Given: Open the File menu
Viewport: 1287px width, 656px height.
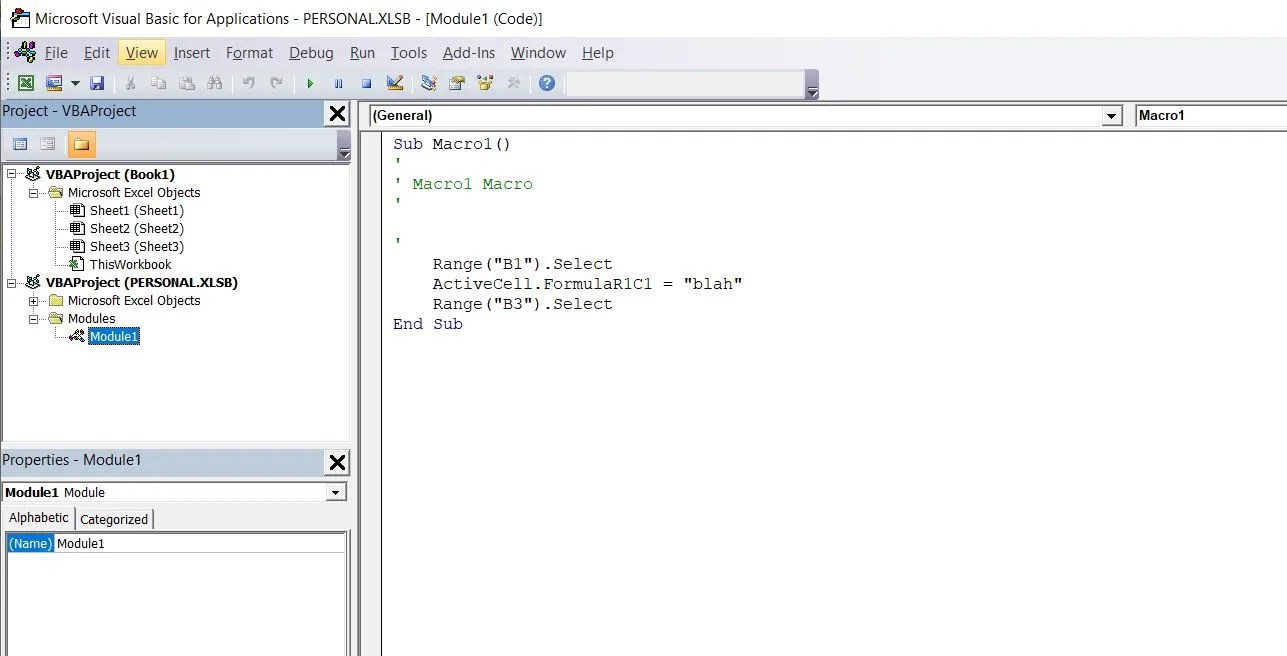Looking at the screenshot, I should (x=56, y=53).
